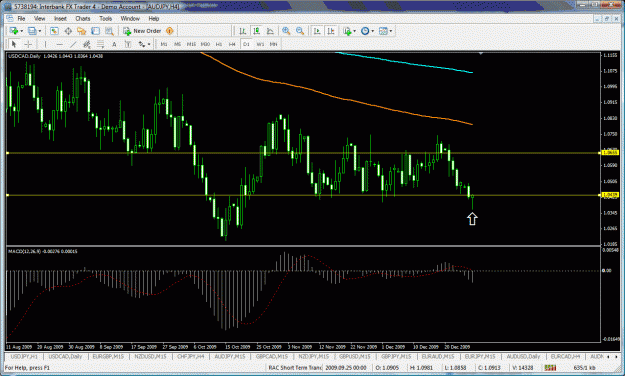Expand the Periods dropdown arrow

pyautogui.click(x=373, y=31)
